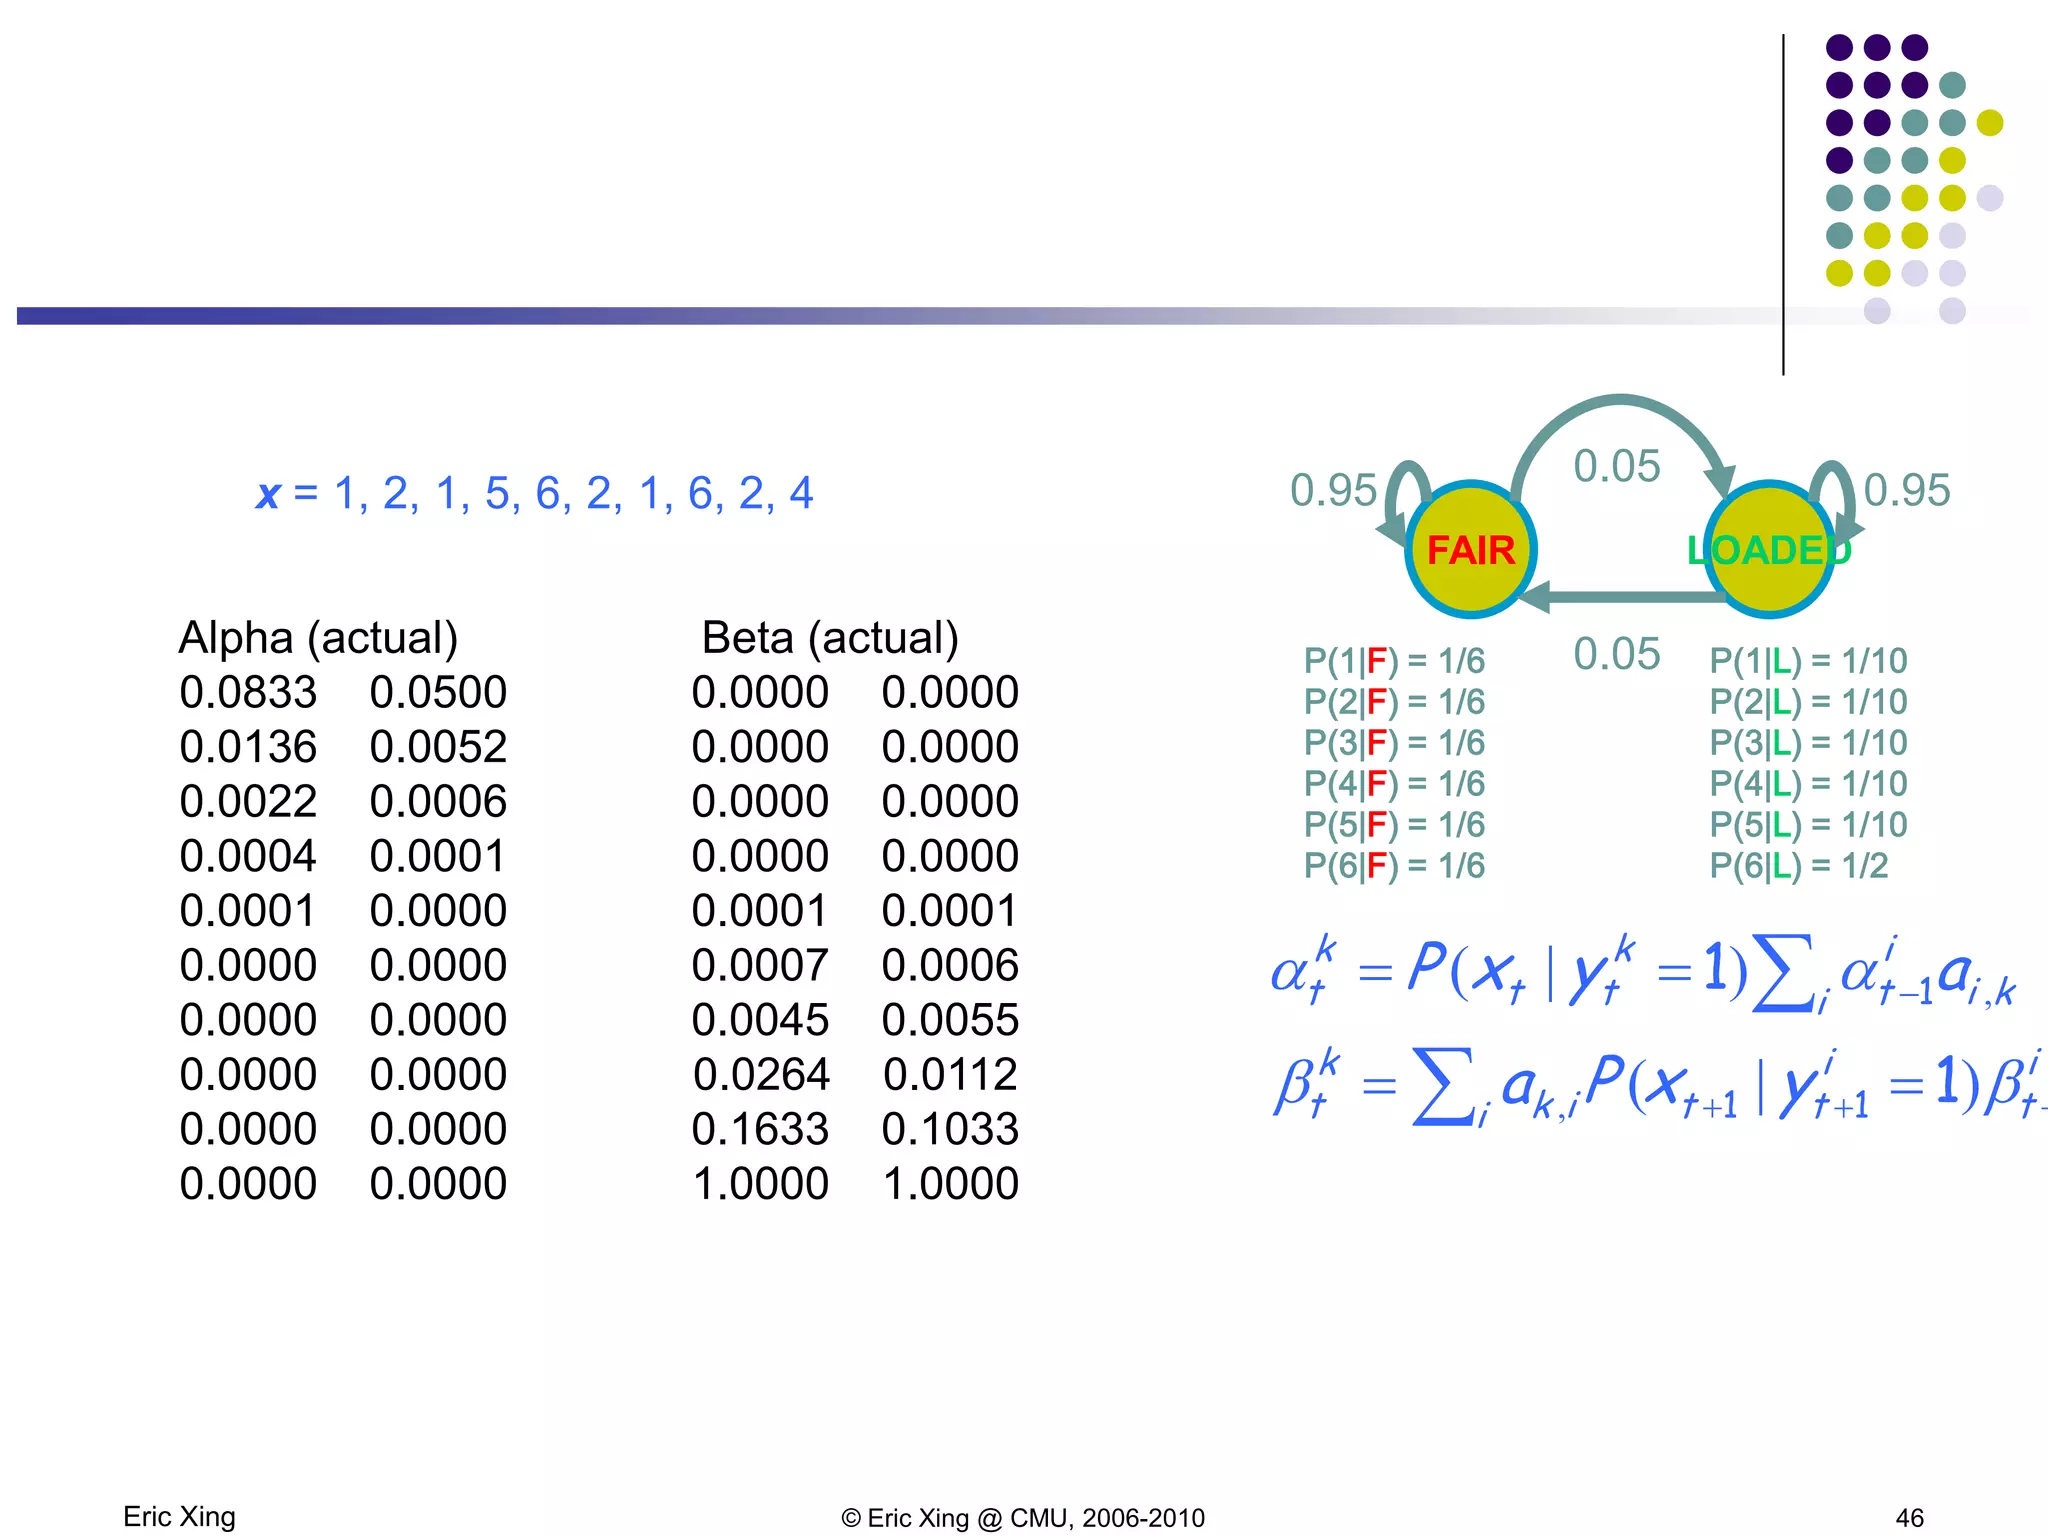The height and width of the screenshot is (1536, 2048).
Task: Click the P(2|L) = 1/10 line
Action: click(x=1808, y=702)
